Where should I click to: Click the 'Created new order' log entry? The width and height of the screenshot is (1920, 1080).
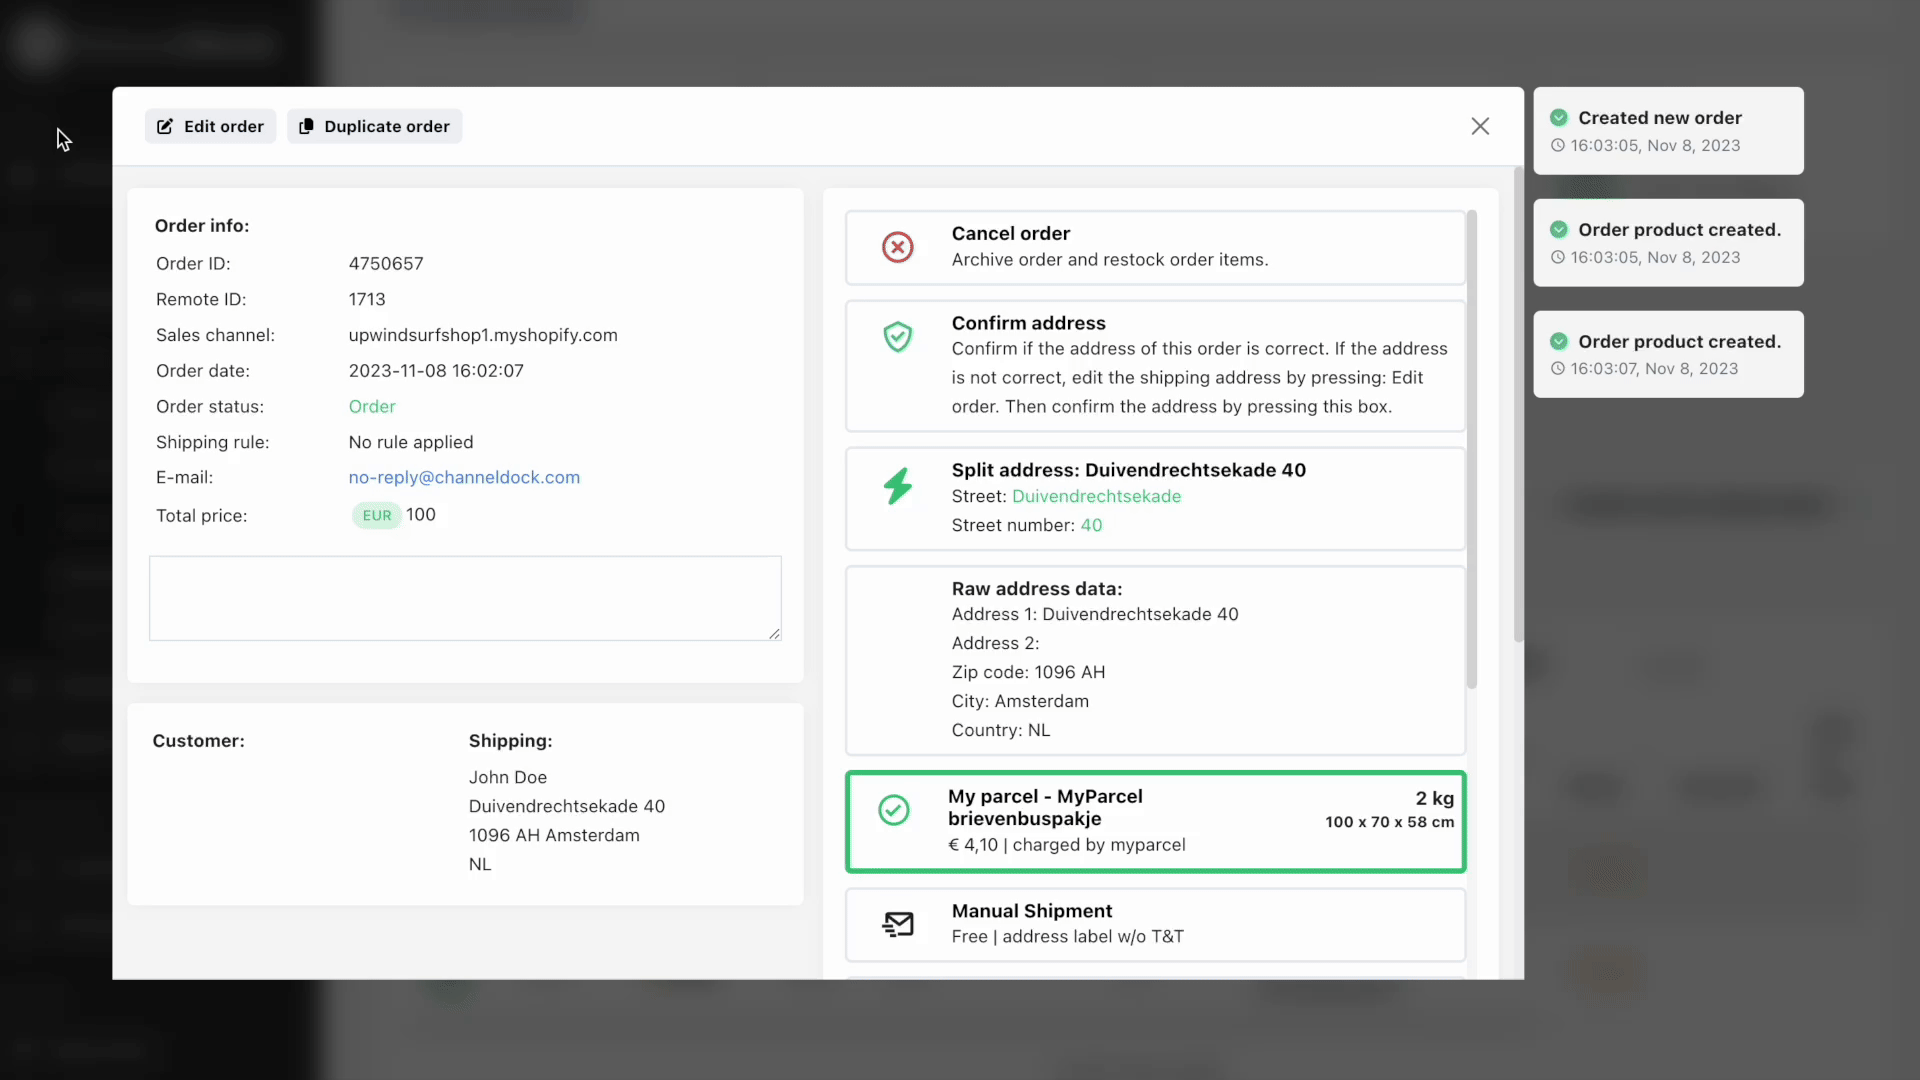[1668, 131]
